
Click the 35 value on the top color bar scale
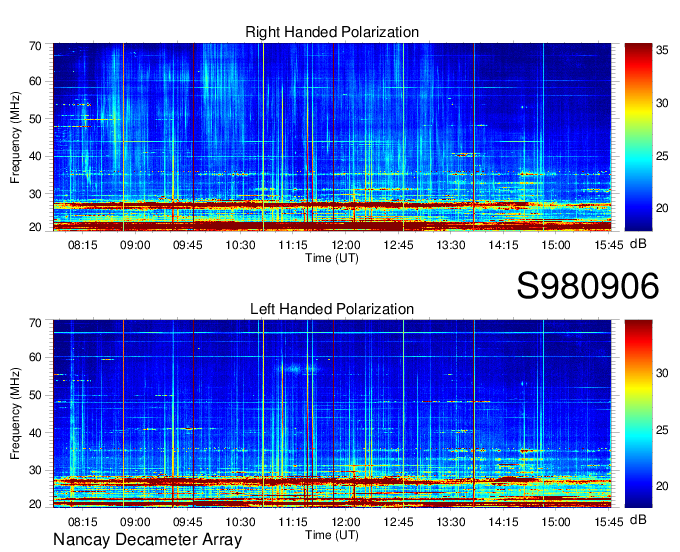tap(662, 50)
